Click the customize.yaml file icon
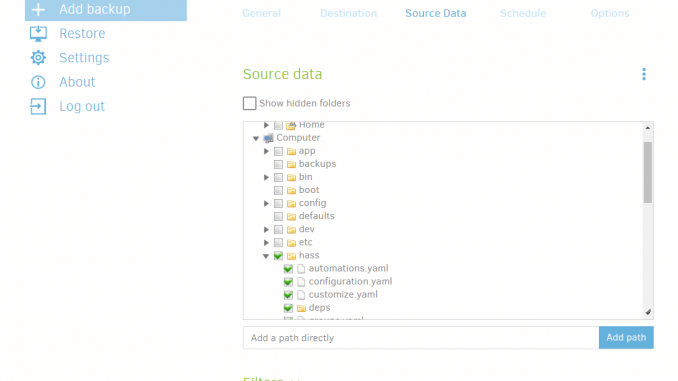The width and height of the screenshot is (678, 381). (x=301, y=295)
